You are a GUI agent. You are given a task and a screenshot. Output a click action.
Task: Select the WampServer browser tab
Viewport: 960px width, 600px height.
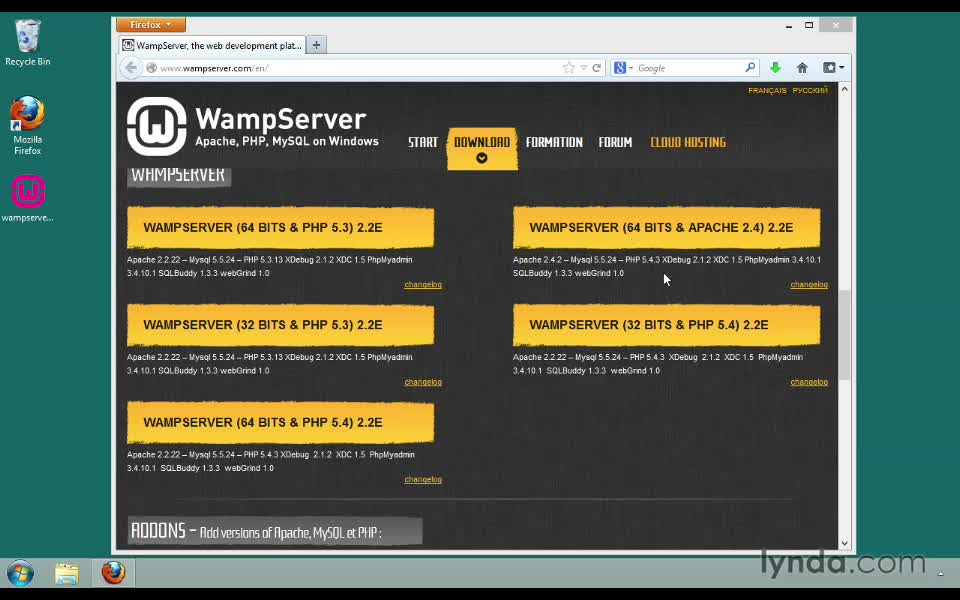tap(212, 45)
